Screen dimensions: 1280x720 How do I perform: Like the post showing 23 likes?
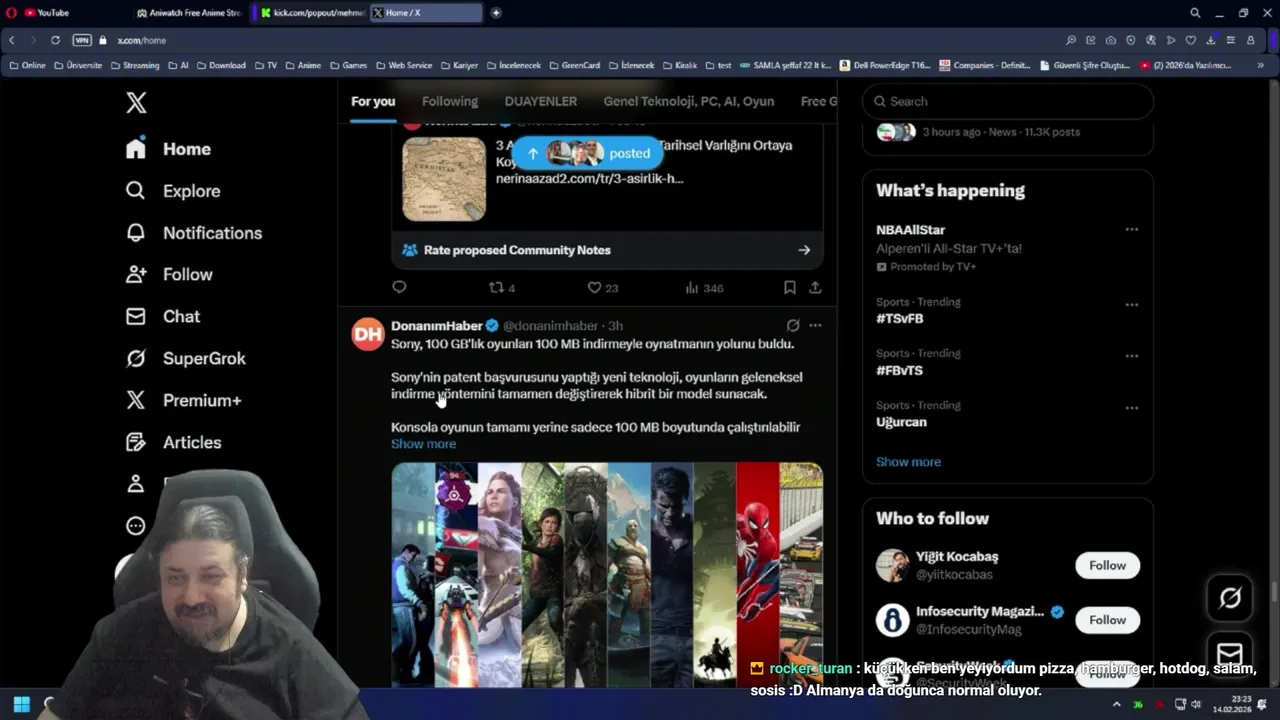tap(602, 287)
